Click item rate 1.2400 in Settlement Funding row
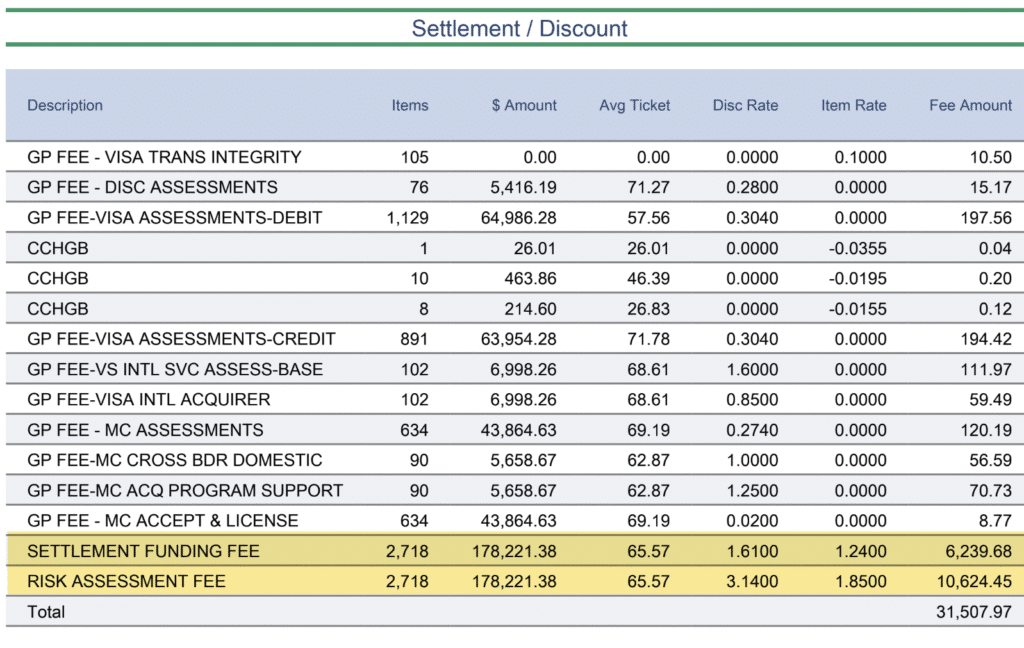Screen dimensions: 1024x648 pyautogui.click(x=861, y=551)
